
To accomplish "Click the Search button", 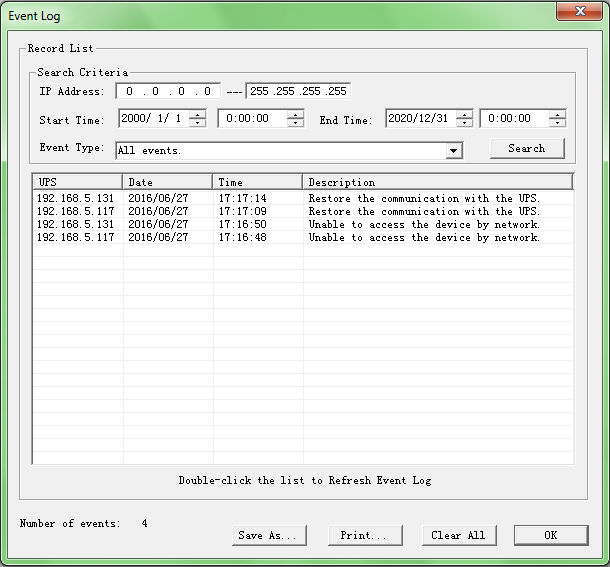I will [527, 148].
